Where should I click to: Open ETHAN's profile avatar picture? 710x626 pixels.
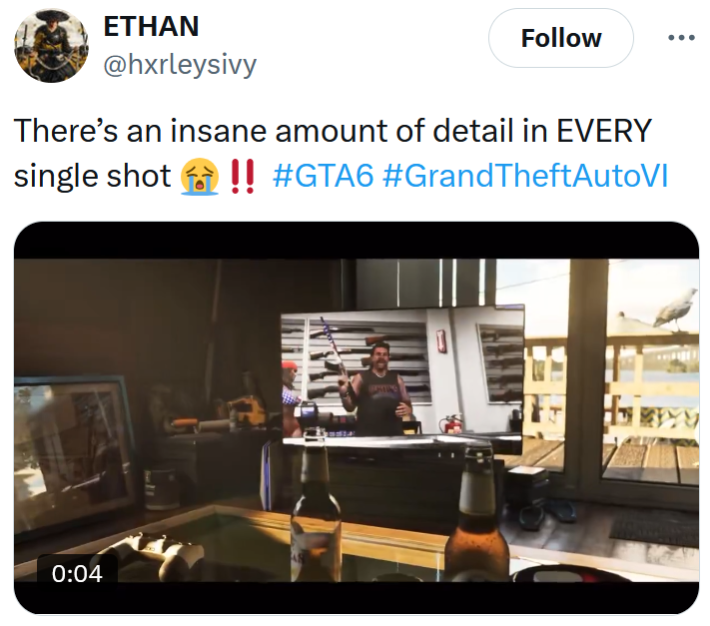52,46
